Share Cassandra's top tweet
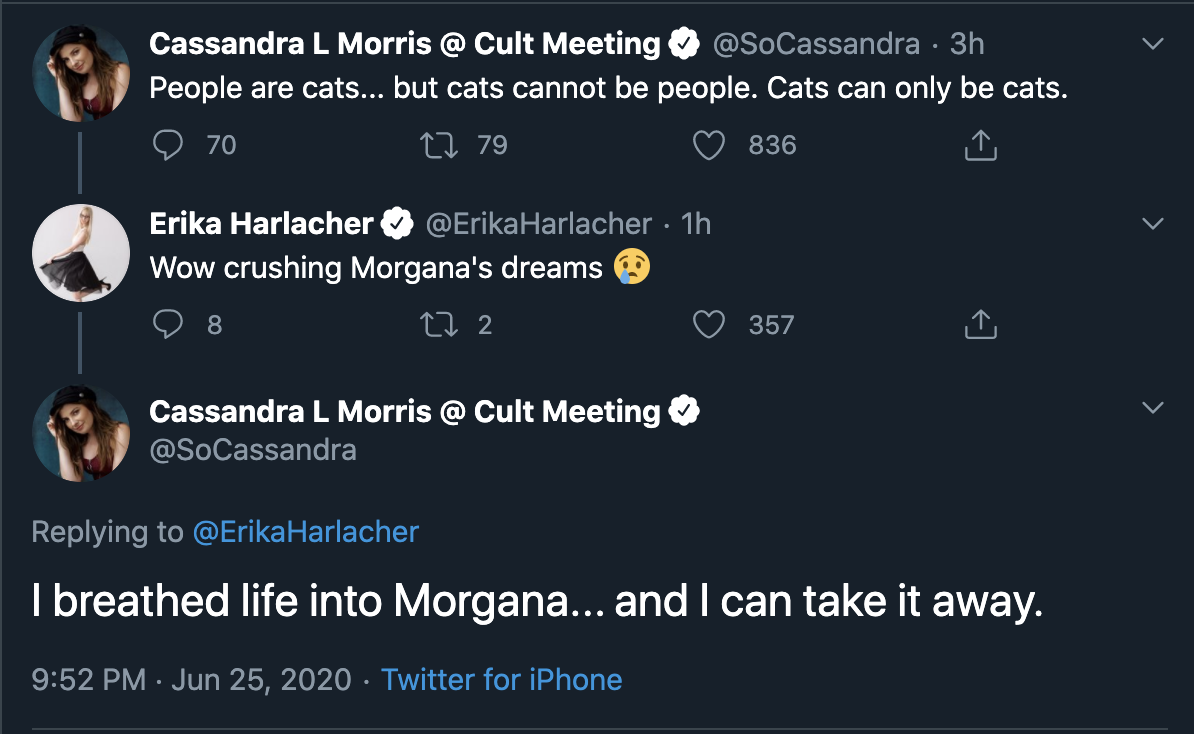This screenshot has width=1194, height=734. coord(981,145)
